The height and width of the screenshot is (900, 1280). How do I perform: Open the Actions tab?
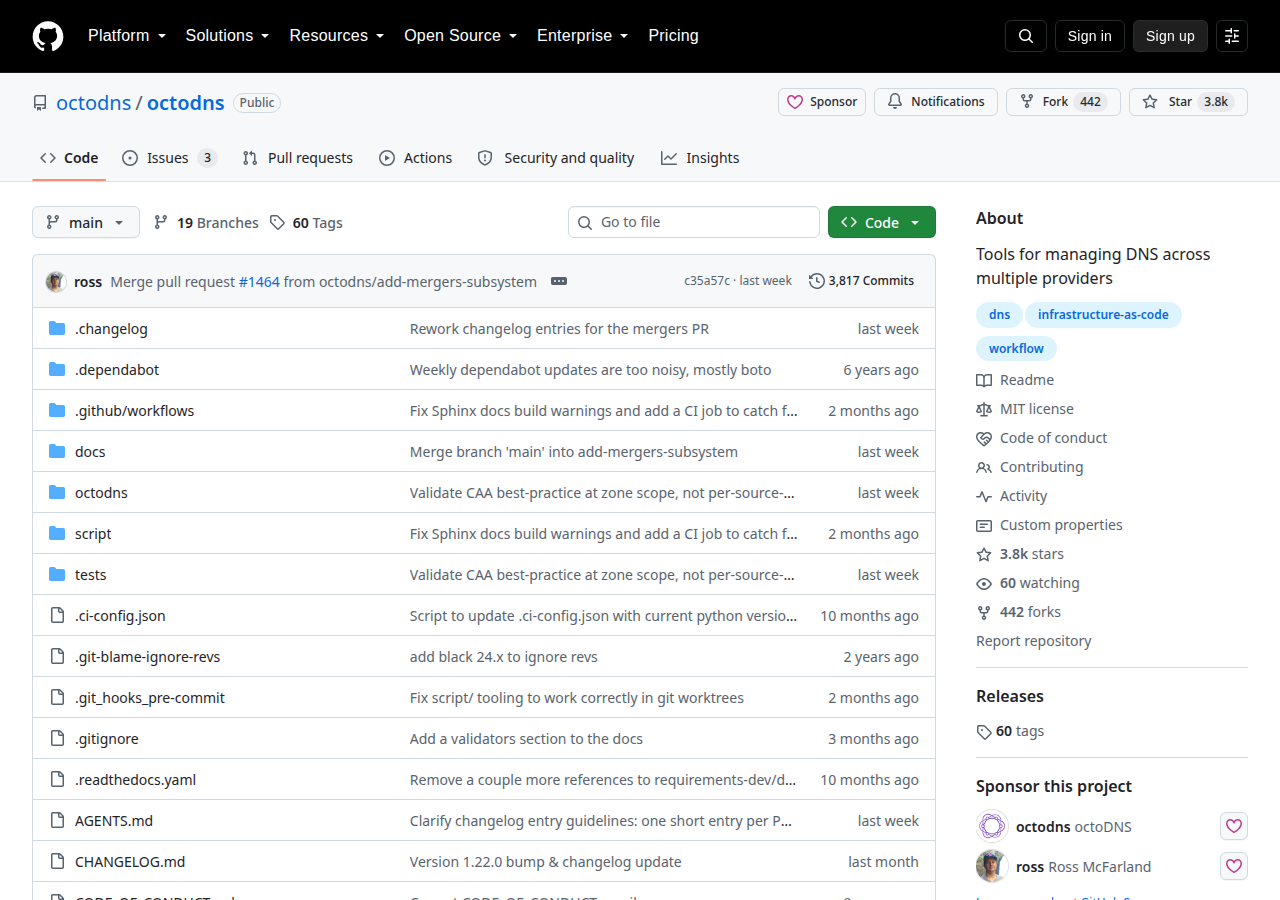pos(416,158)
